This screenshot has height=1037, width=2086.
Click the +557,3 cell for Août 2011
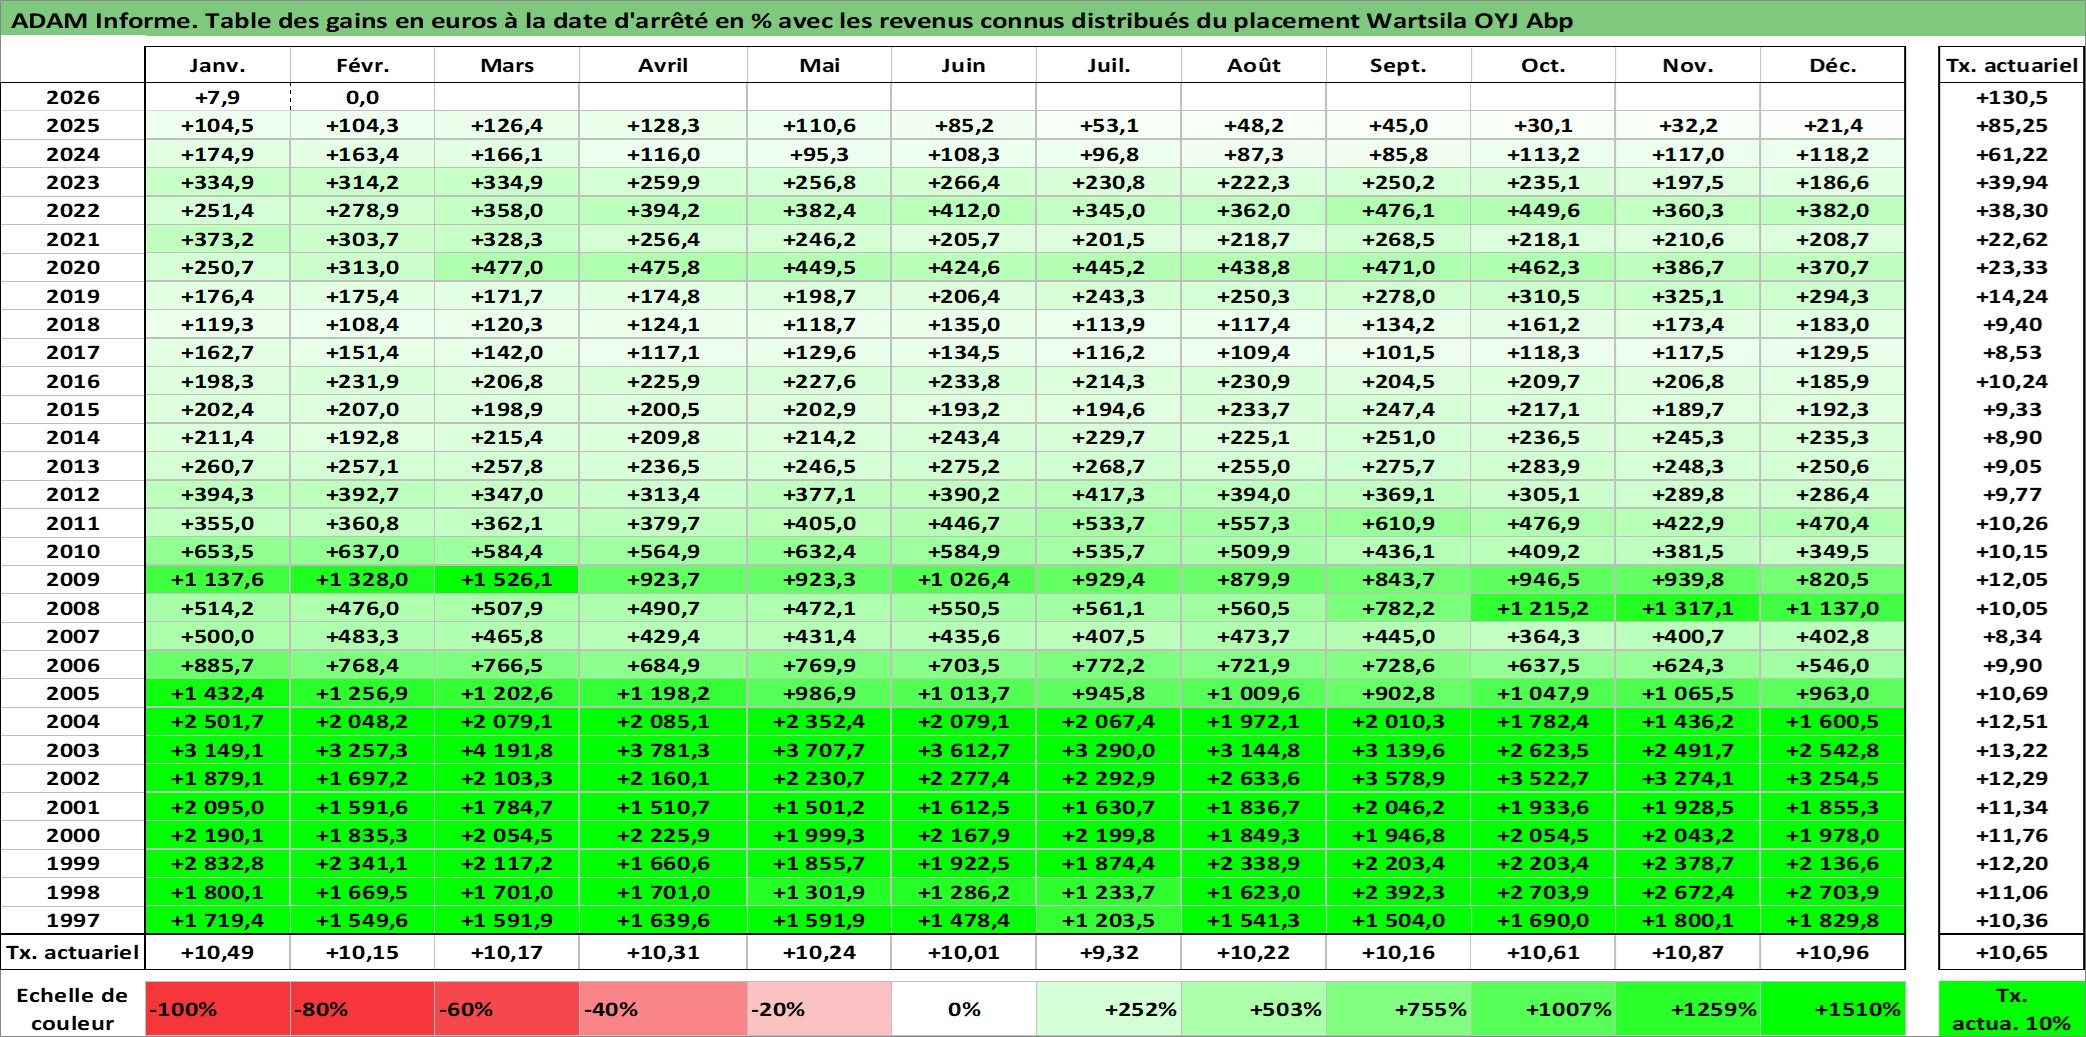(1254, 523)
